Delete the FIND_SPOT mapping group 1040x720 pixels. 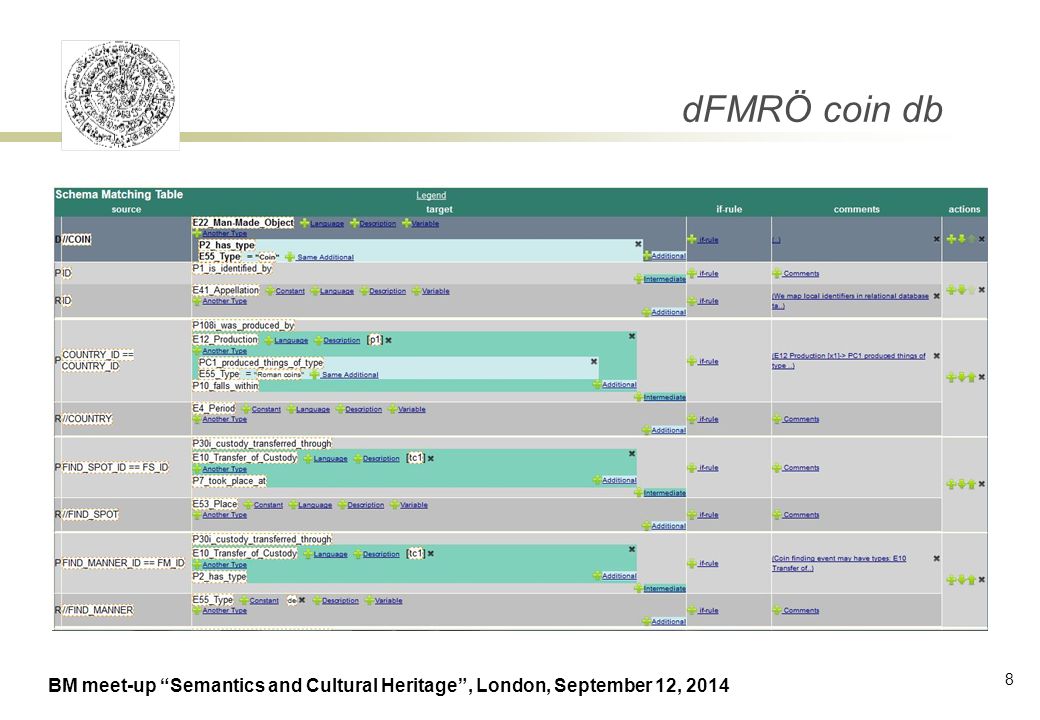982,485
